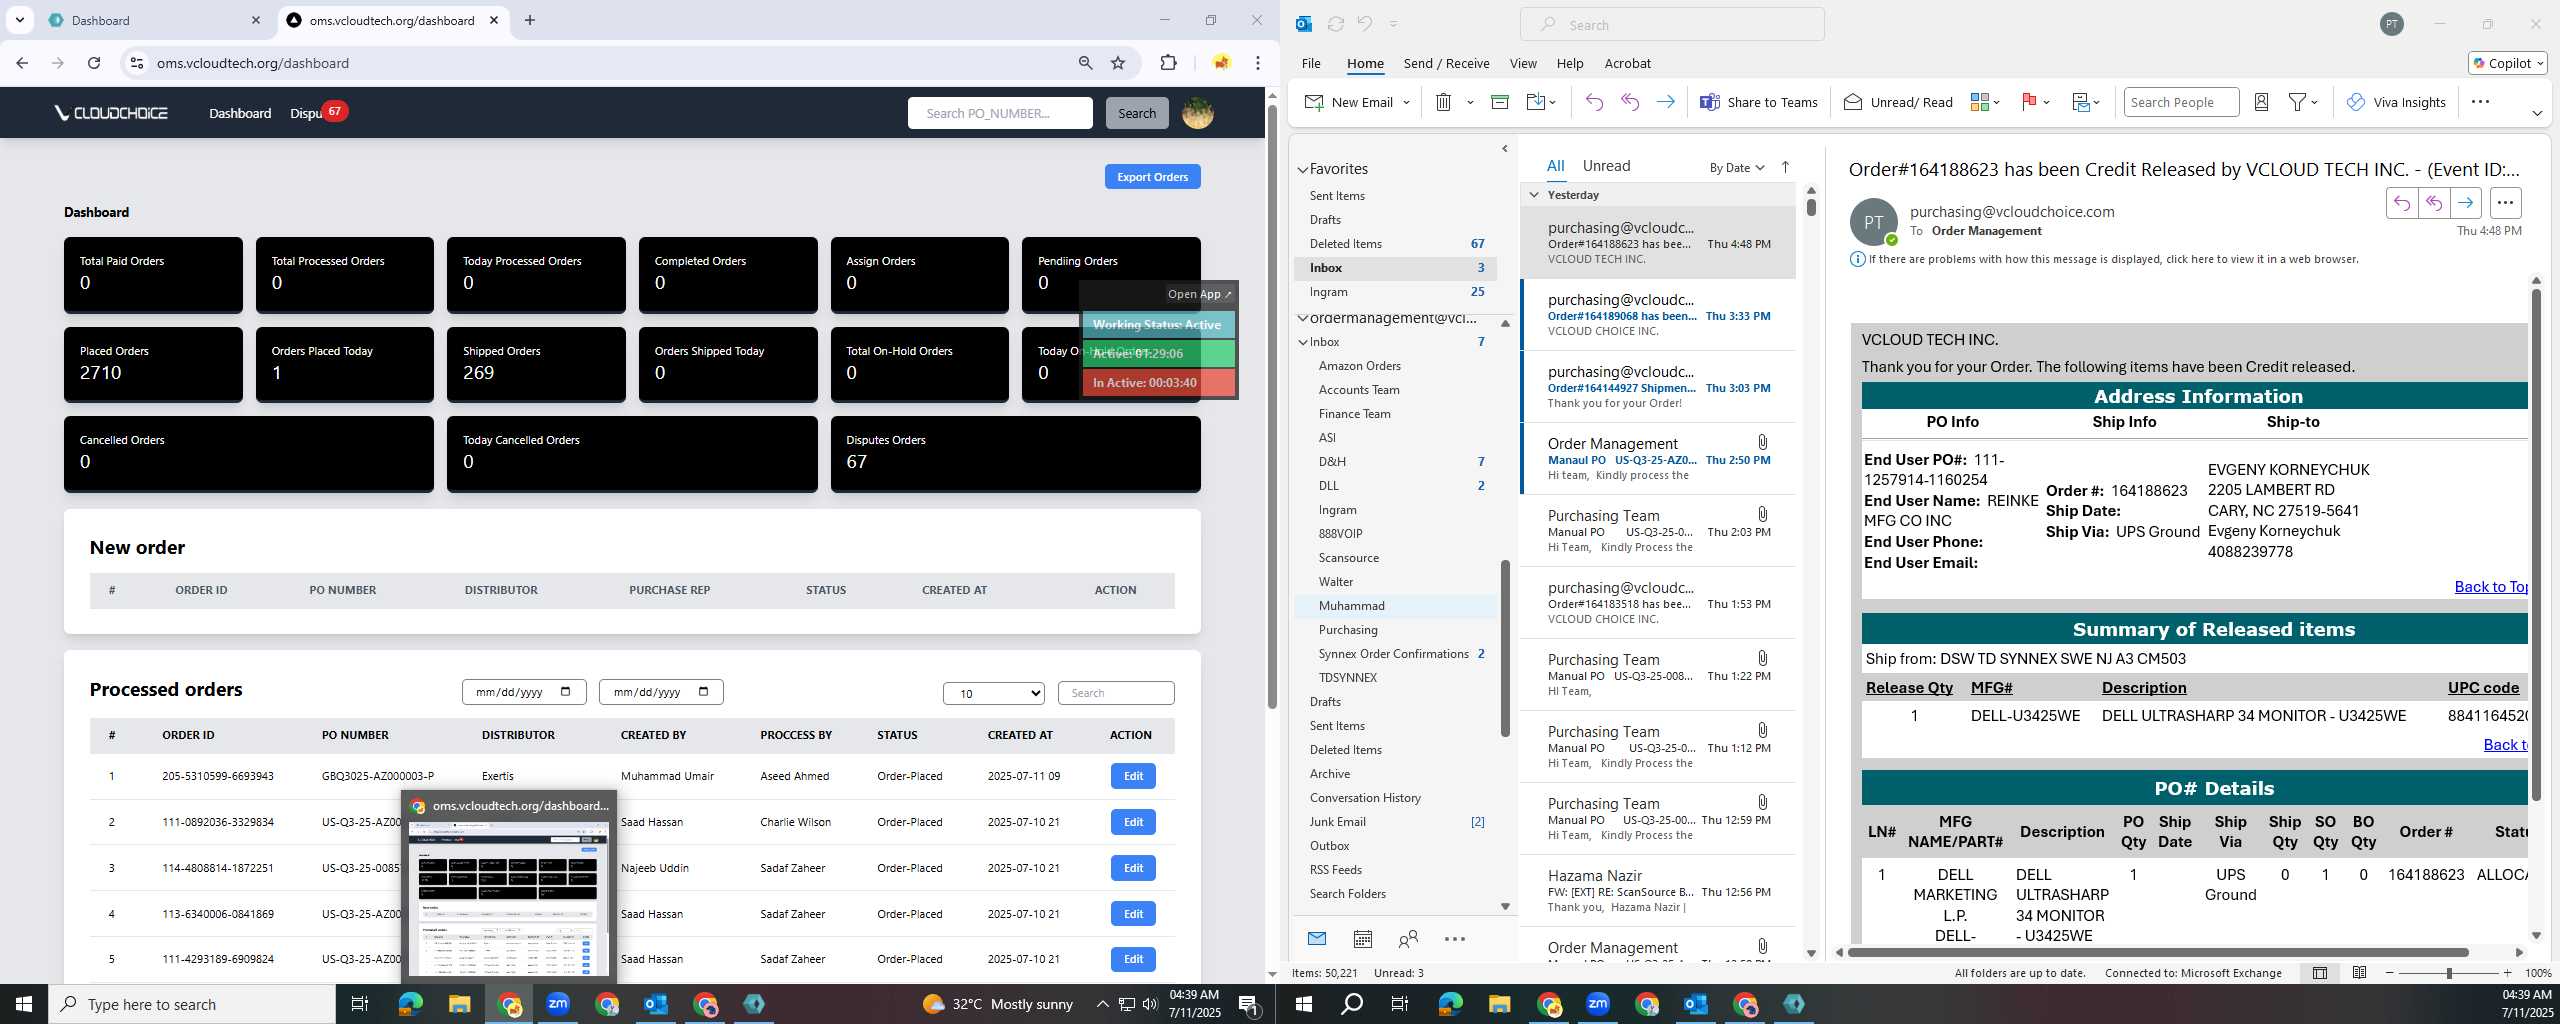Click the Move to folder icon in Outlook
The width and height of the screenshot is (2560, 1024).
(1536, 102)
